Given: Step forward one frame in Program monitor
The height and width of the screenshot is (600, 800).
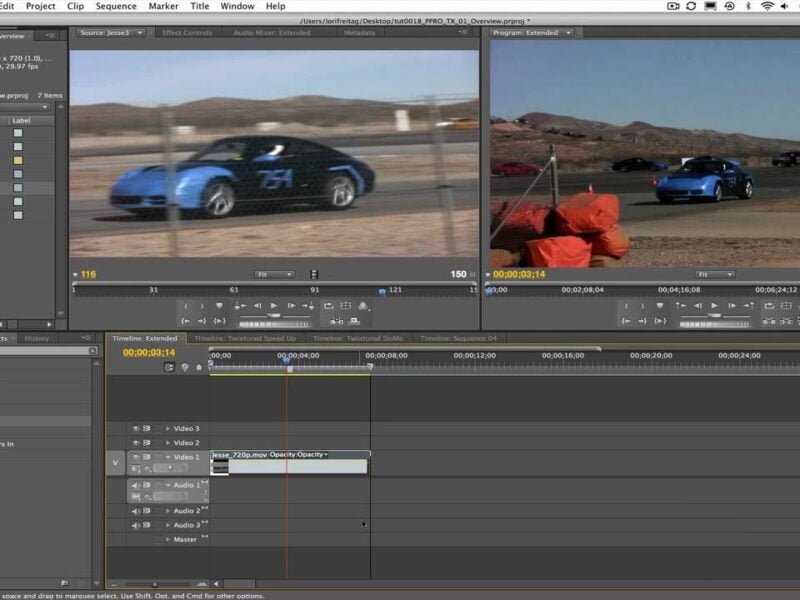Looking at the screenshot, I should click(731, 306).
